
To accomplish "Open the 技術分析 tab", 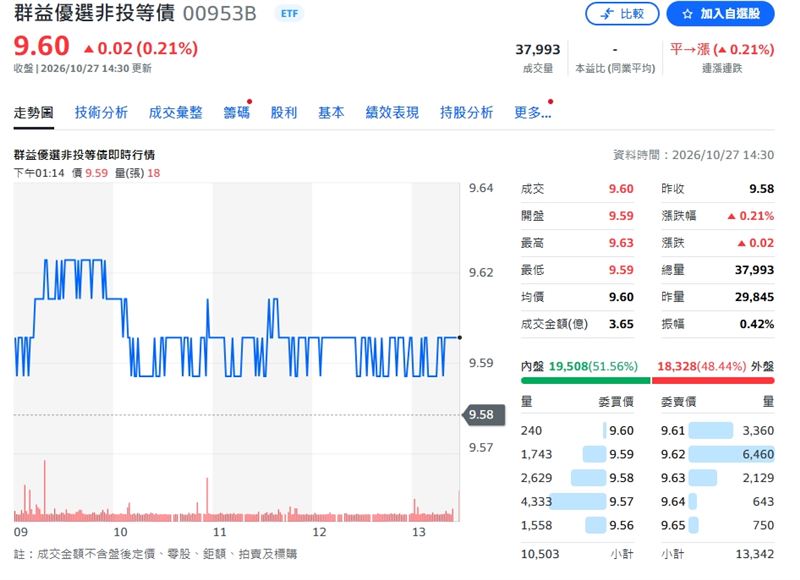I will coord(101,113).
